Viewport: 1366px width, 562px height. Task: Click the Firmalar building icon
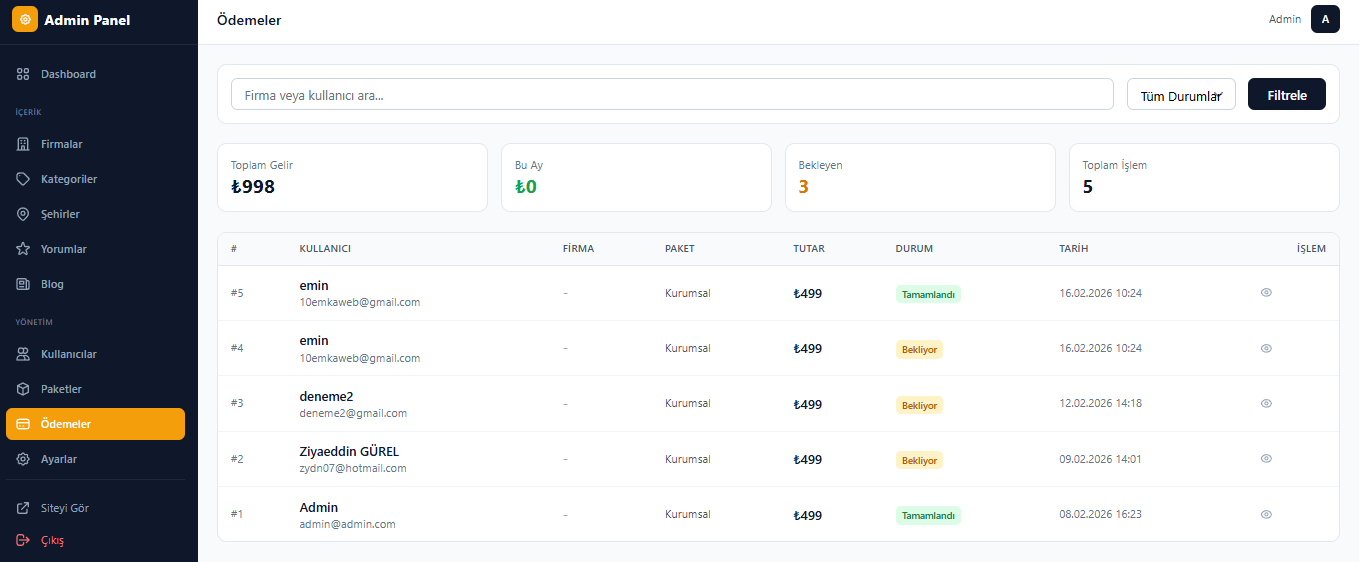[x=23, y=144]
